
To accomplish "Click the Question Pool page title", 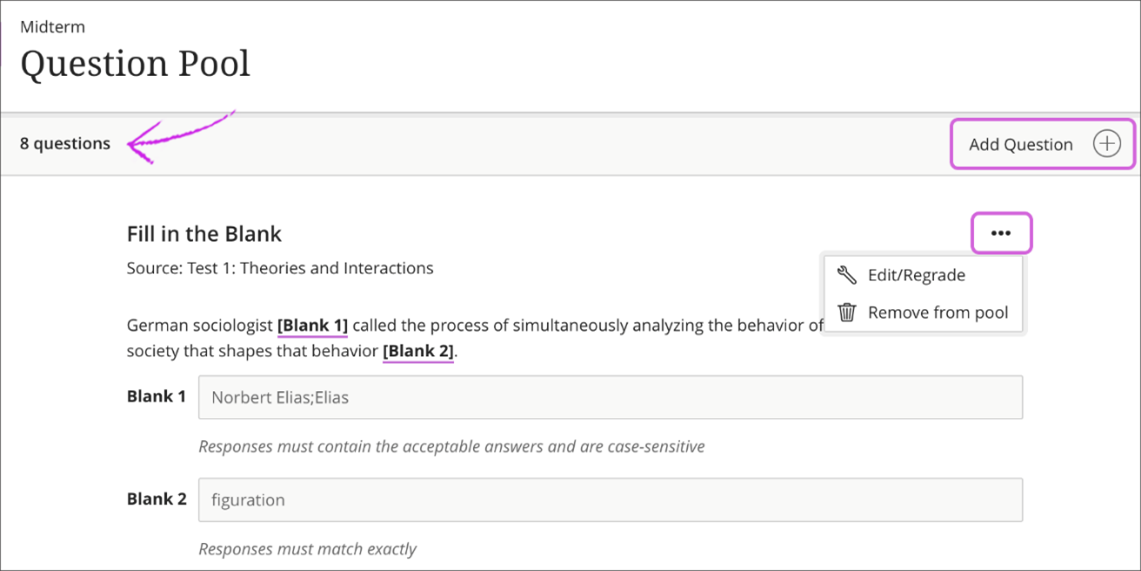I will pyautogui.click(x=135, y=64).
